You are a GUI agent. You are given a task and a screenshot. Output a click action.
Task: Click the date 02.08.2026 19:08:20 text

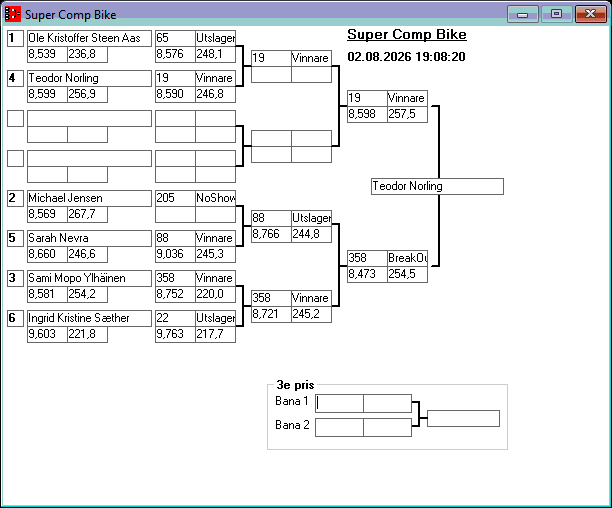pyautogui.click(x=406, y=57)
